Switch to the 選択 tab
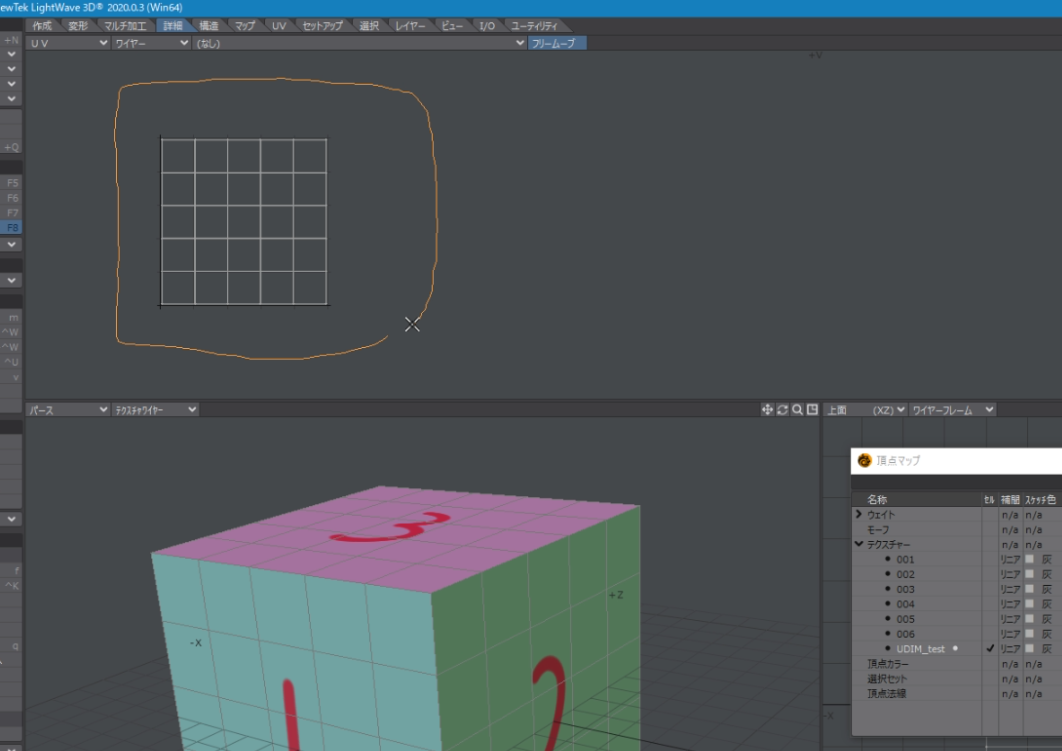 pyautogui.click(x=369, y=26)
